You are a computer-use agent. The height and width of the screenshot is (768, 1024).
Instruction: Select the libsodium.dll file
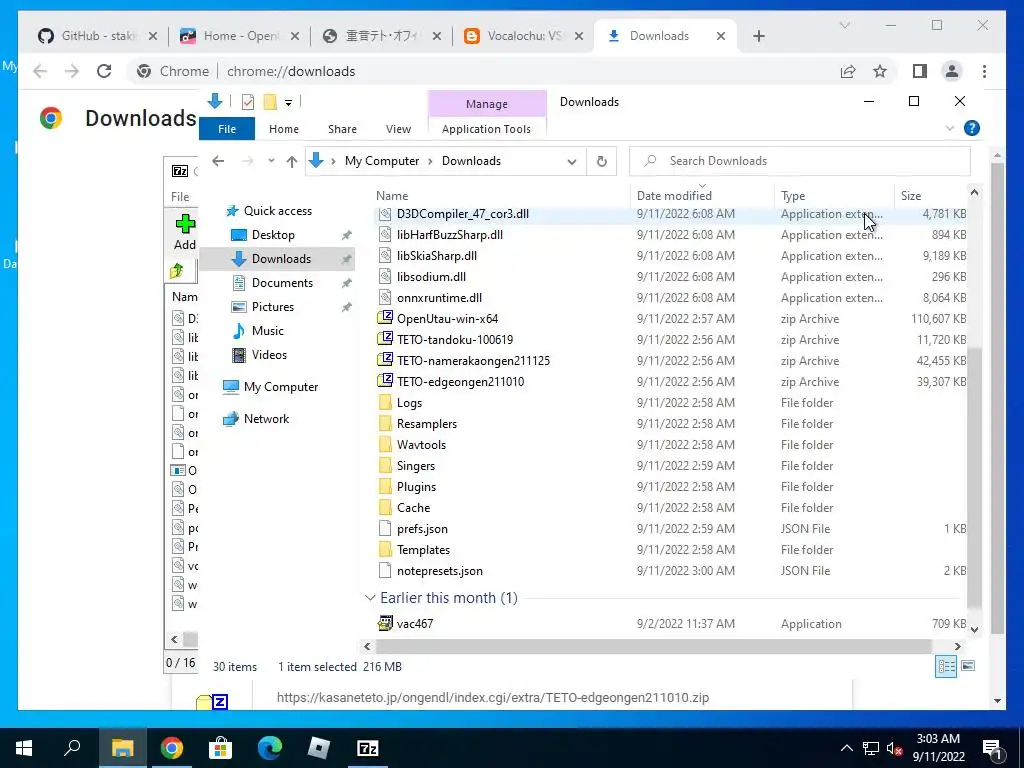(x=431, y=277)
